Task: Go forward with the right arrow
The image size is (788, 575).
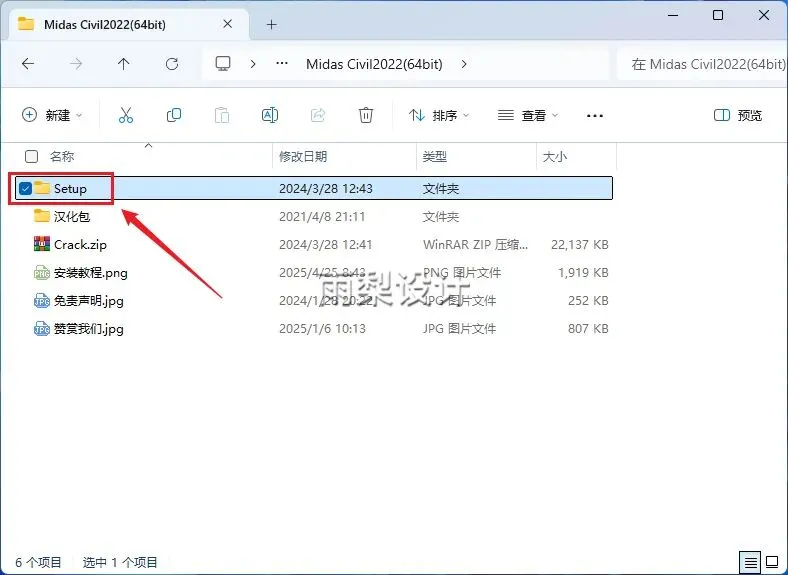Action: (76, 64)
